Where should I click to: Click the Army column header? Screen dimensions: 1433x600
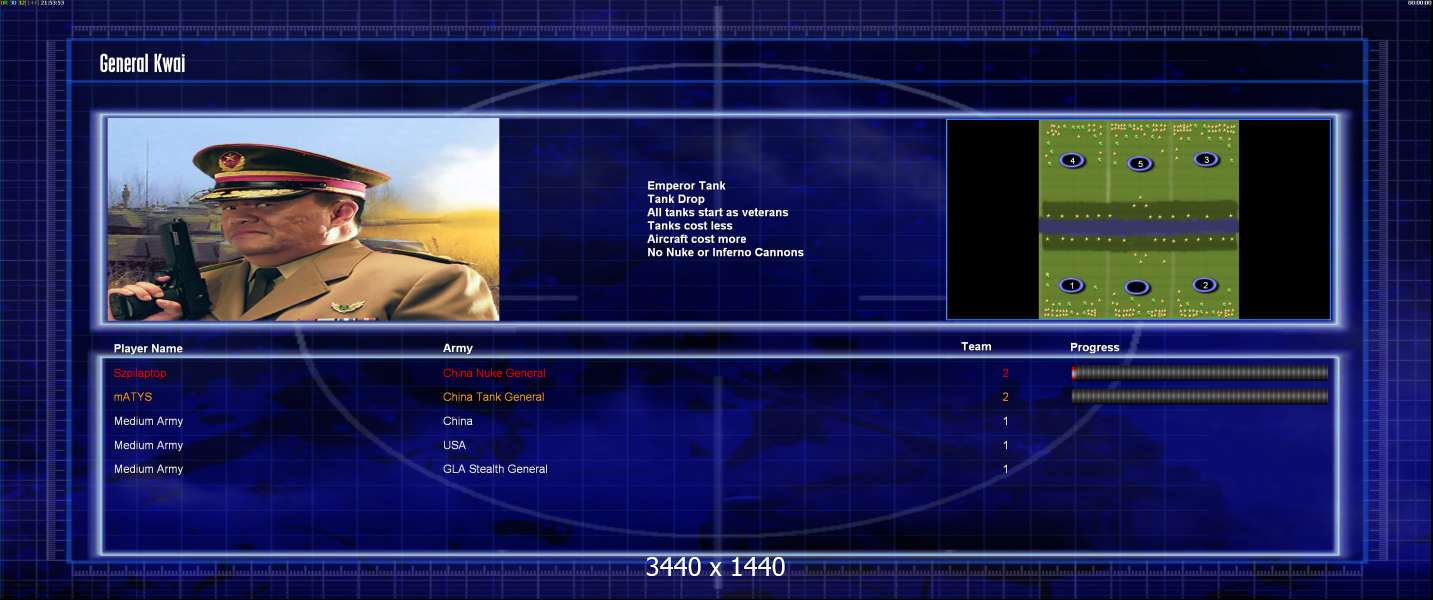pos(458,348)
